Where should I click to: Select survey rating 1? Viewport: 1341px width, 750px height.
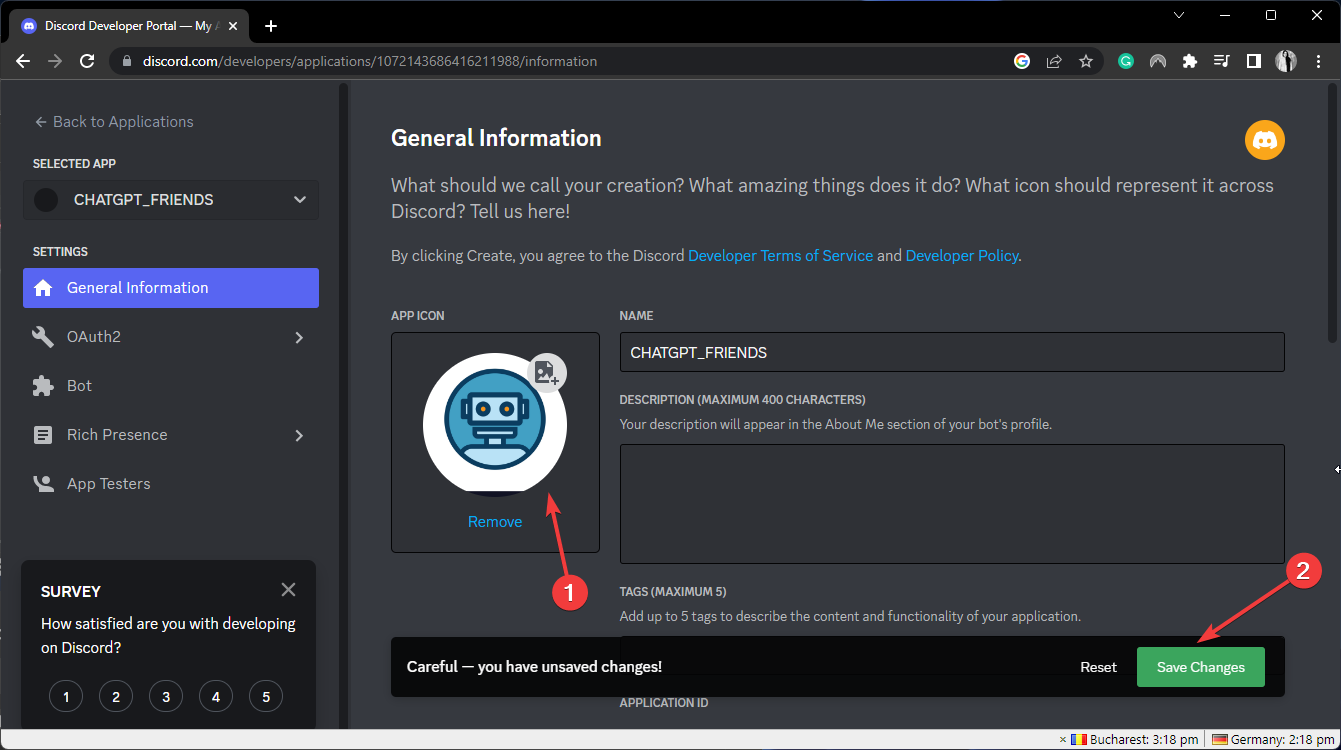click(x=66, y=697)
